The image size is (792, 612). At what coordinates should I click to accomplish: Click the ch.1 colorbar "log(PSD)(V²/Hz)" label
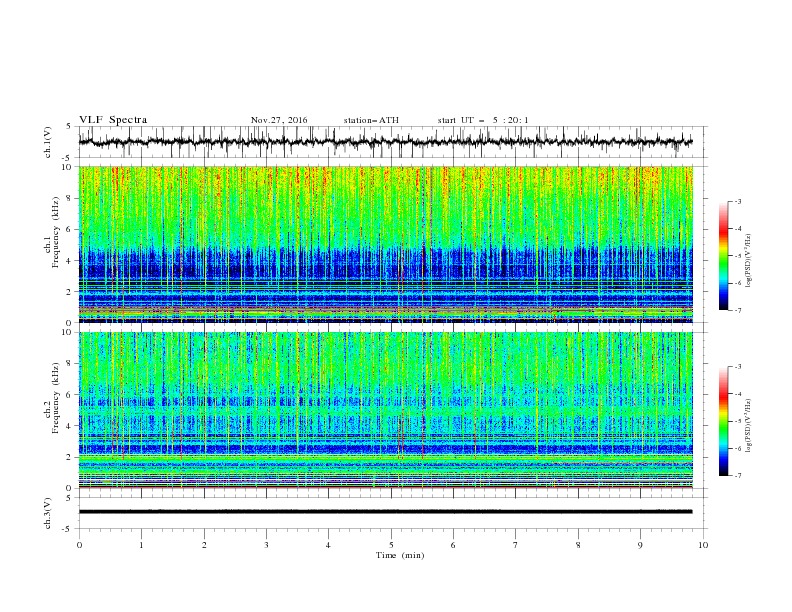click(x=749, y=261)
